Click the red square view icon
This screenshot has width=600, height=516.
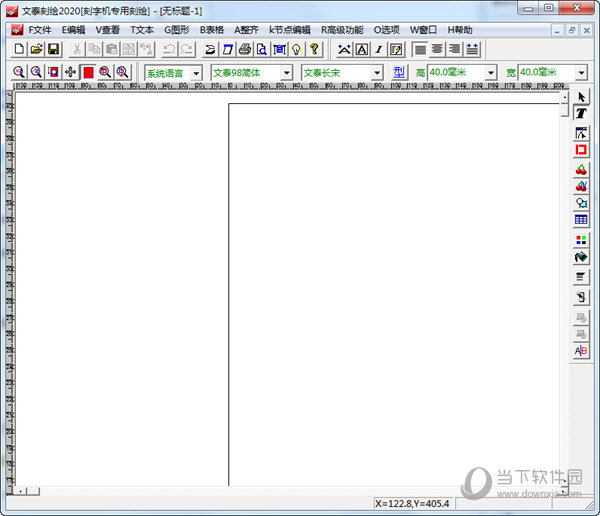tap(88, 72)
